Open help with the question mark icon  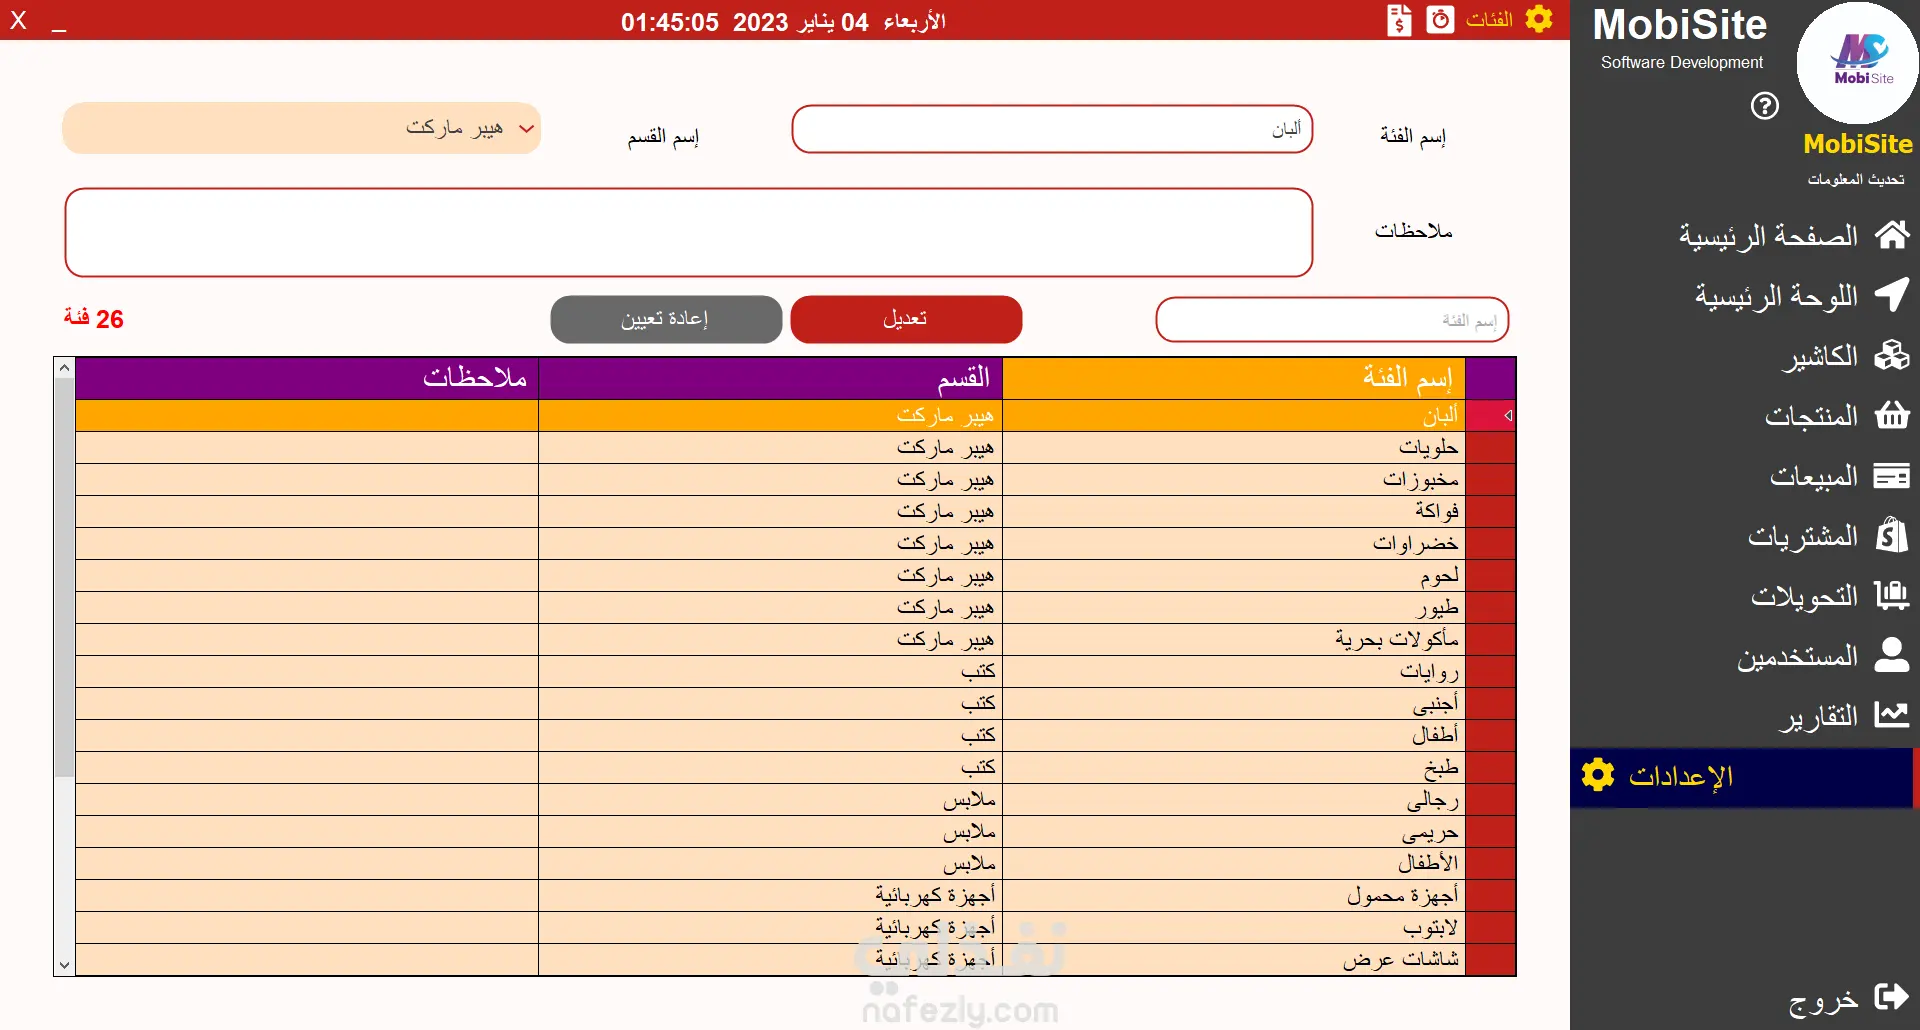[x=1765, y=105]
